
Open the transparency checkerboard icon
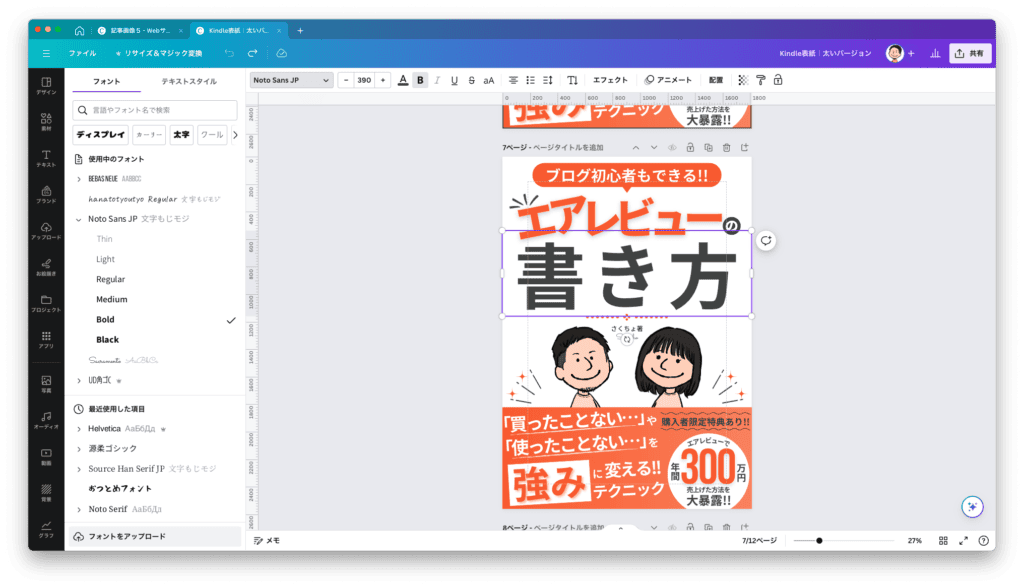pyautogui.click(x=743, y=80)
